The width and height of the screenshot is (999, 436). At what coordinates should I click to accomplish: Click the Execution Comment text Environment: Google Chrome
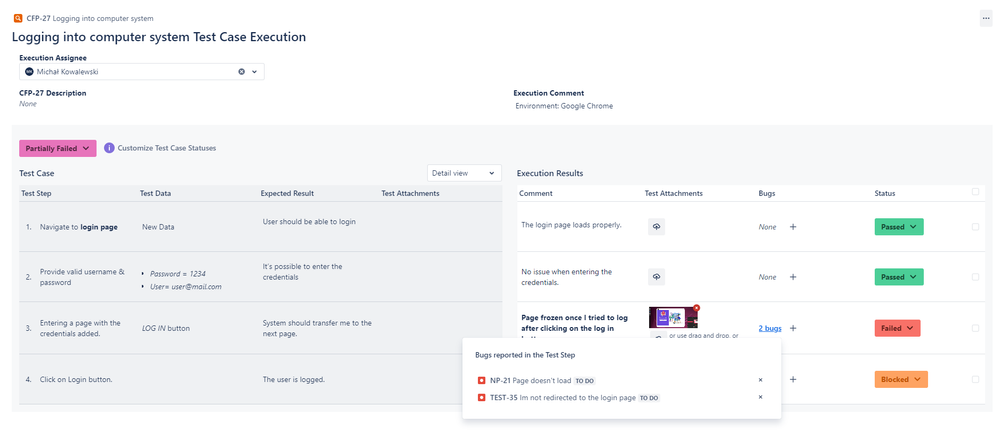pyautogui.click(x=564, y=106)
